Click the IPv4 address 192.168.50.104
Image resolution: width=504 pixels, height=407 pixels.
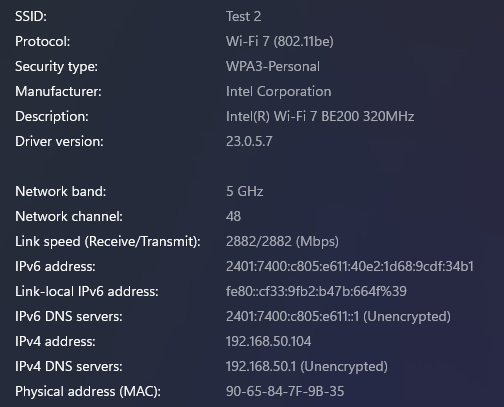pyautogui.click(x=268, y=341)
